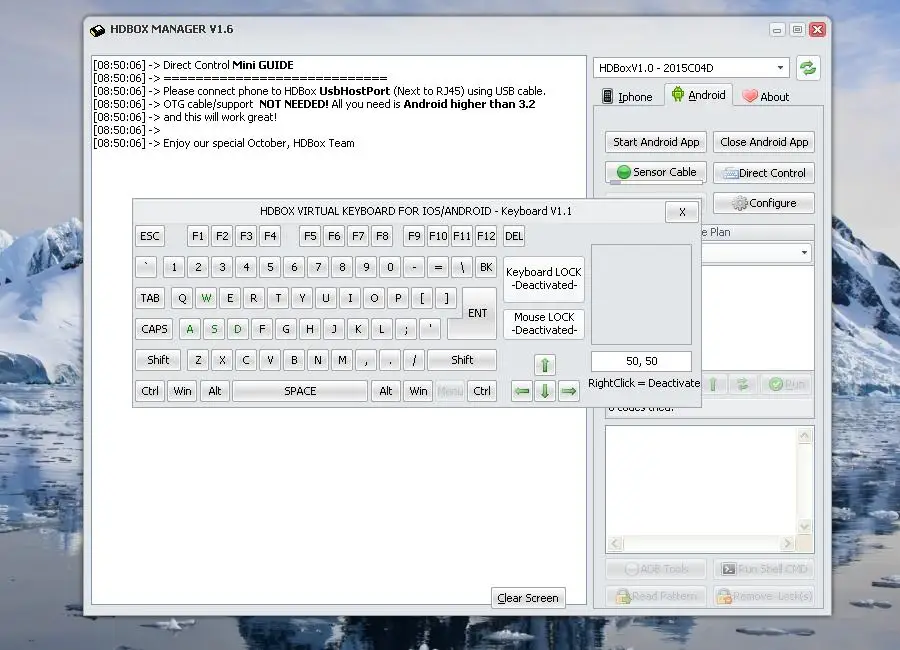This screenshot has height=650, width=900.
Task: Click the right arrow key on virtual keyboard
Action: 568,391
